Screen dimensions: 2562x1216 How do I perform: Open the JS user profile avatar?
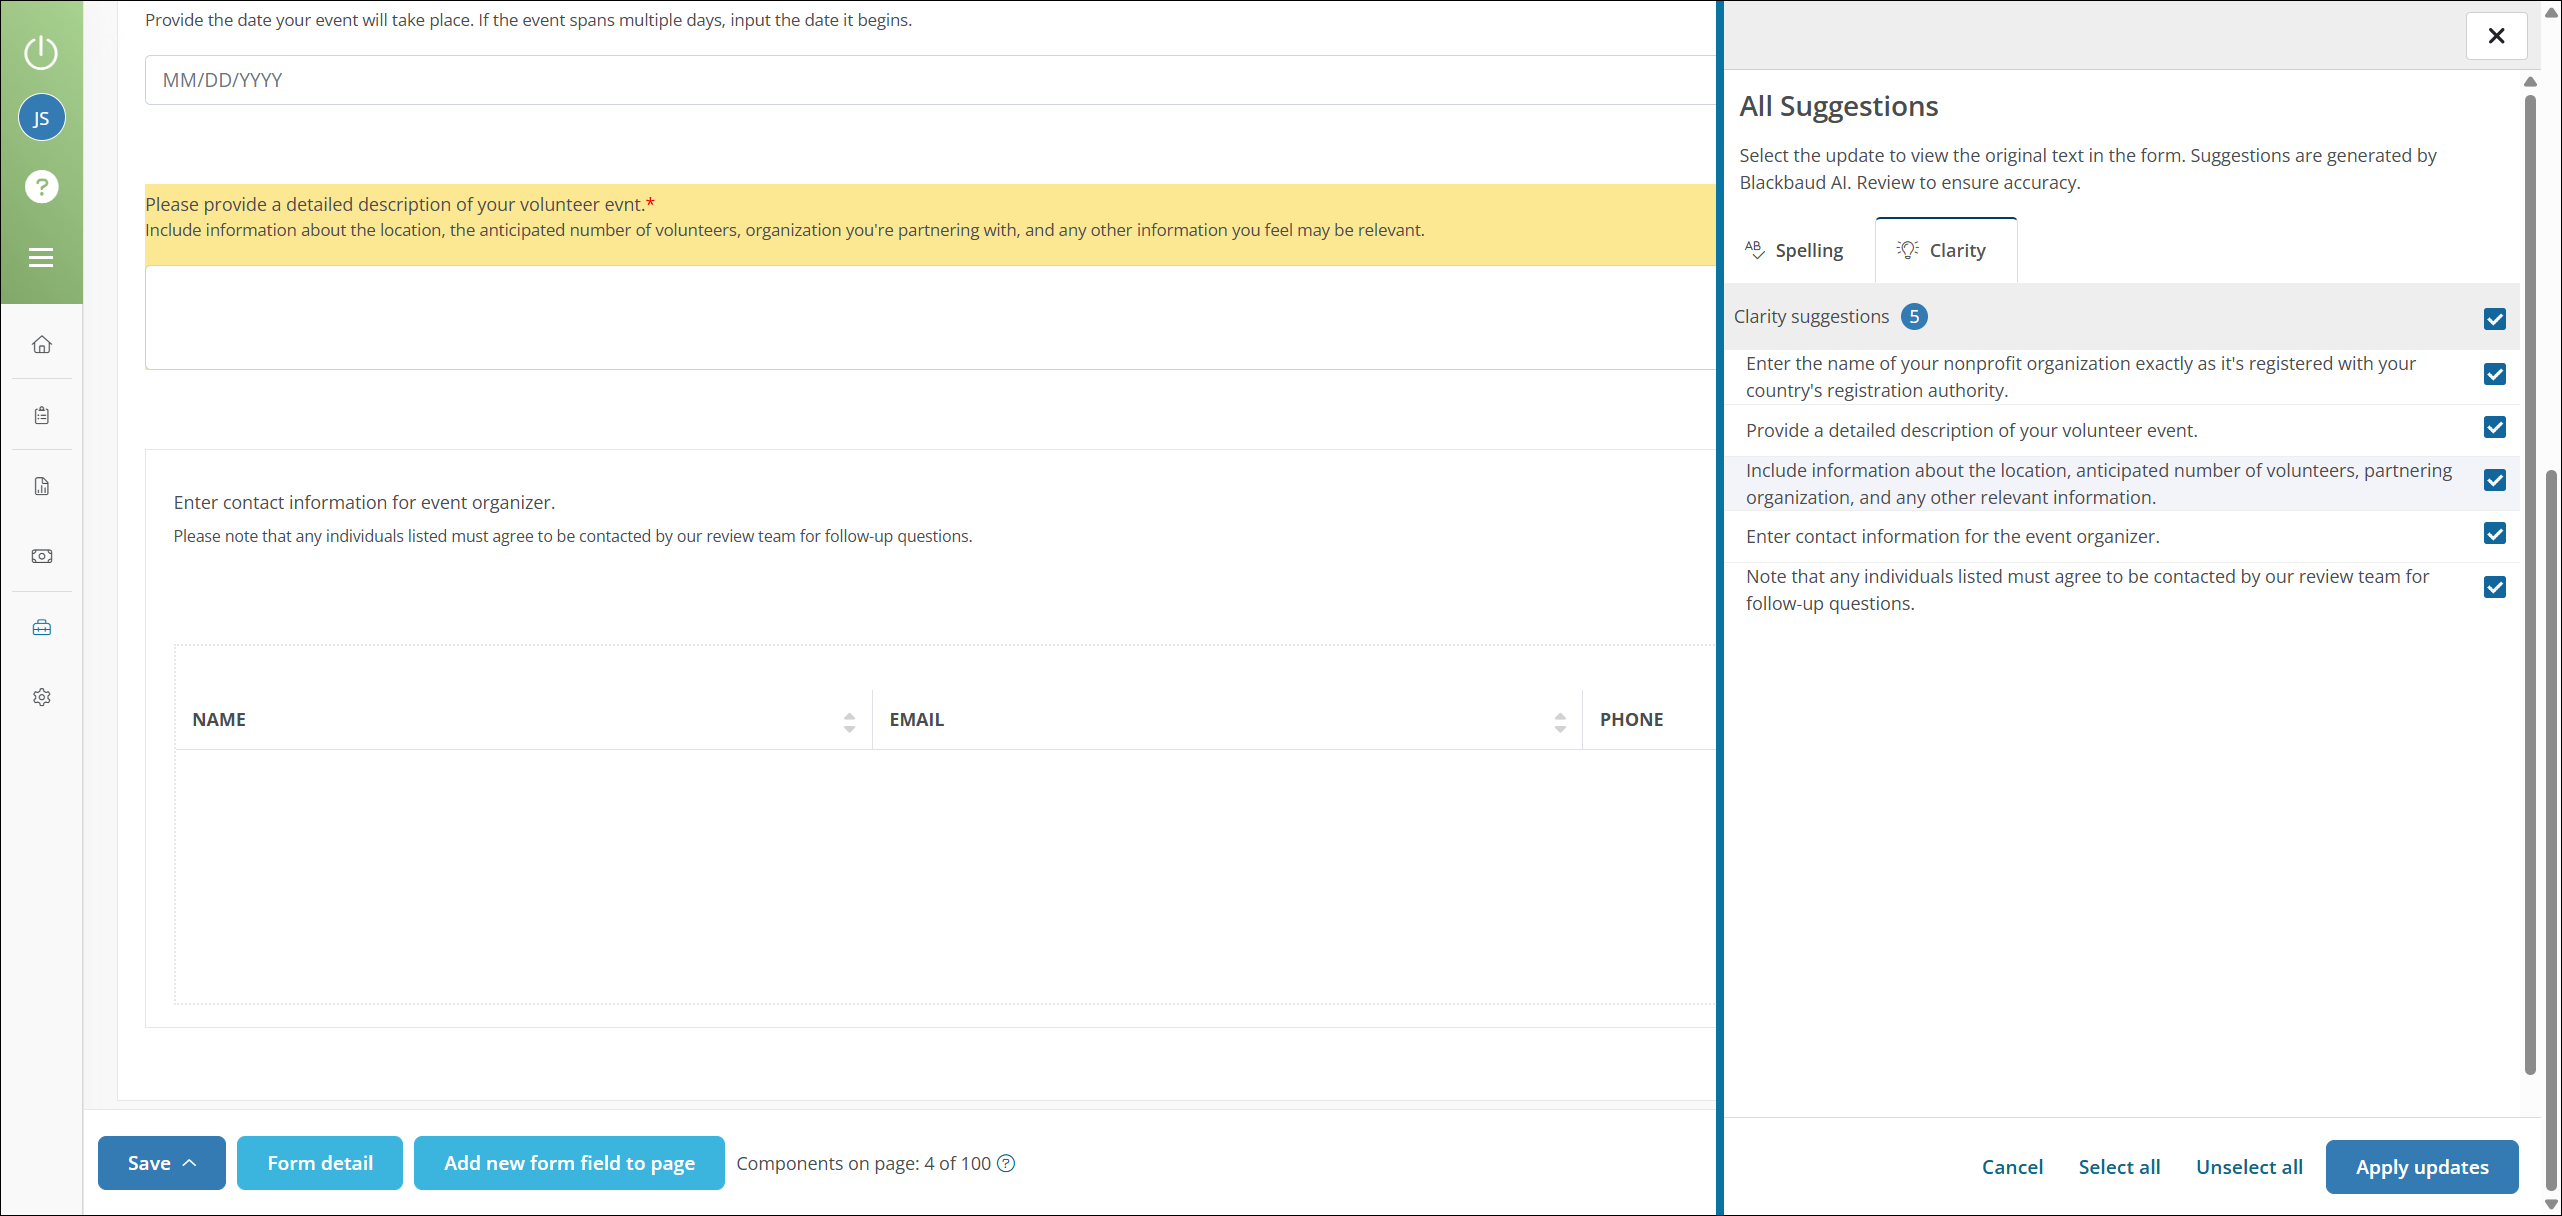(x=41, y=118)
